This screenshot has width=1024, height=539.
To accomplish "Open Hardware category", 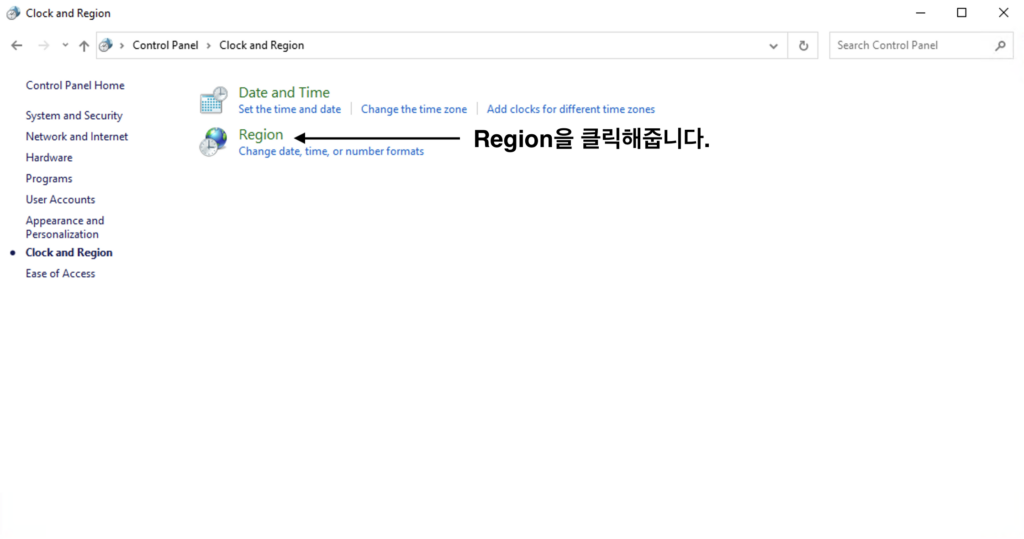I will point(49,157).
